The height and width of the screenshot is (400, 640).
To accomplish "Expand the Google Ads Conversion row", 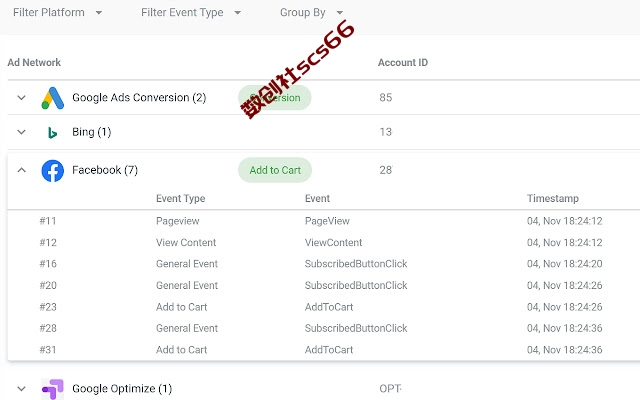I will point(22,98).
